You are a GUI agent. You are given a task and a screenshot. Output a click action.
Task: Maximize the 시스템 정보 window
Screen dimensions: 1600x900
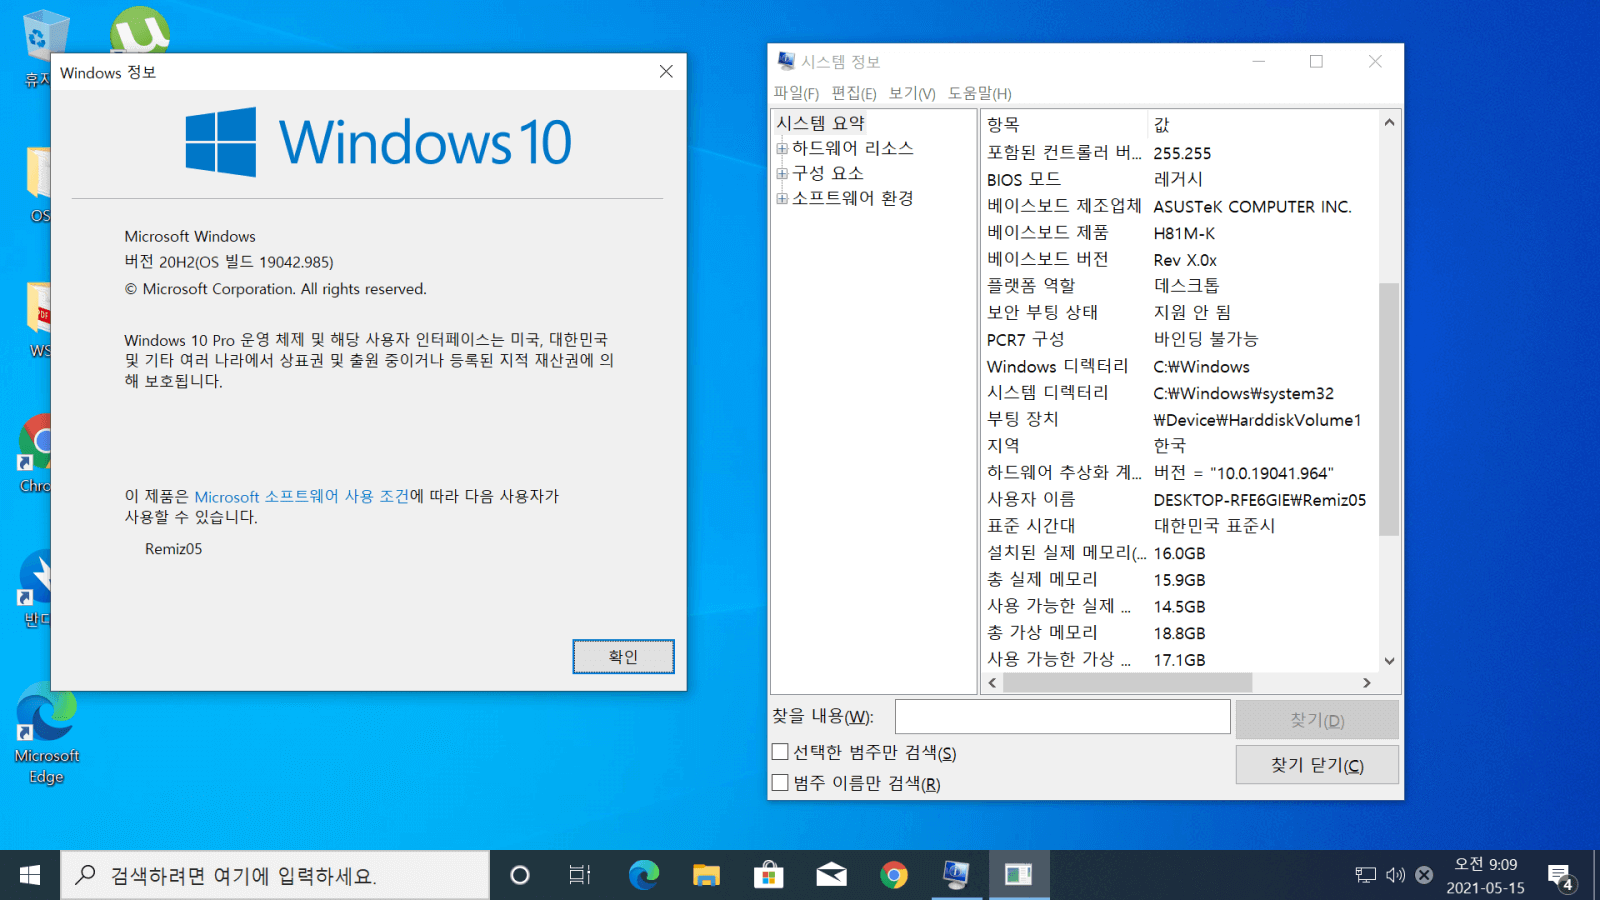tap(1316, 61)
